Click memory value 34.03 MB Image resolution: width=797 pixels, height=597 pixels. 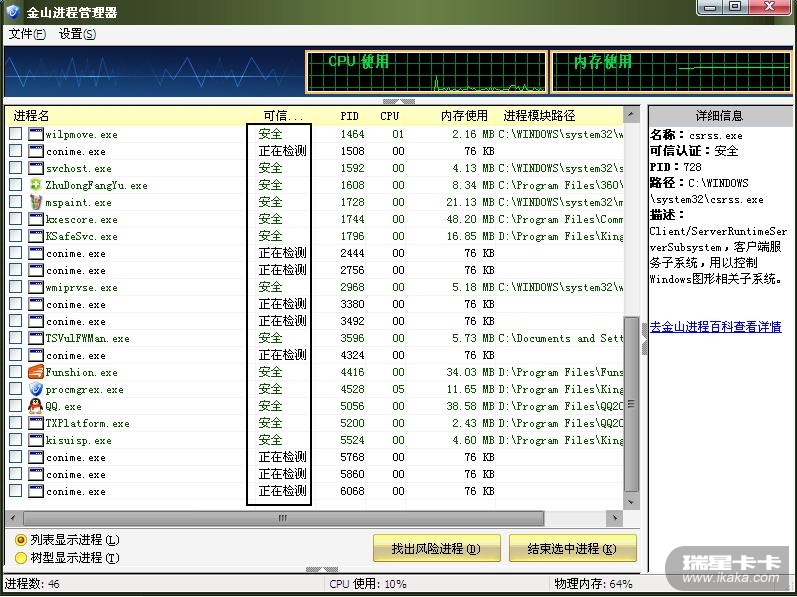(x=470, y=372)
